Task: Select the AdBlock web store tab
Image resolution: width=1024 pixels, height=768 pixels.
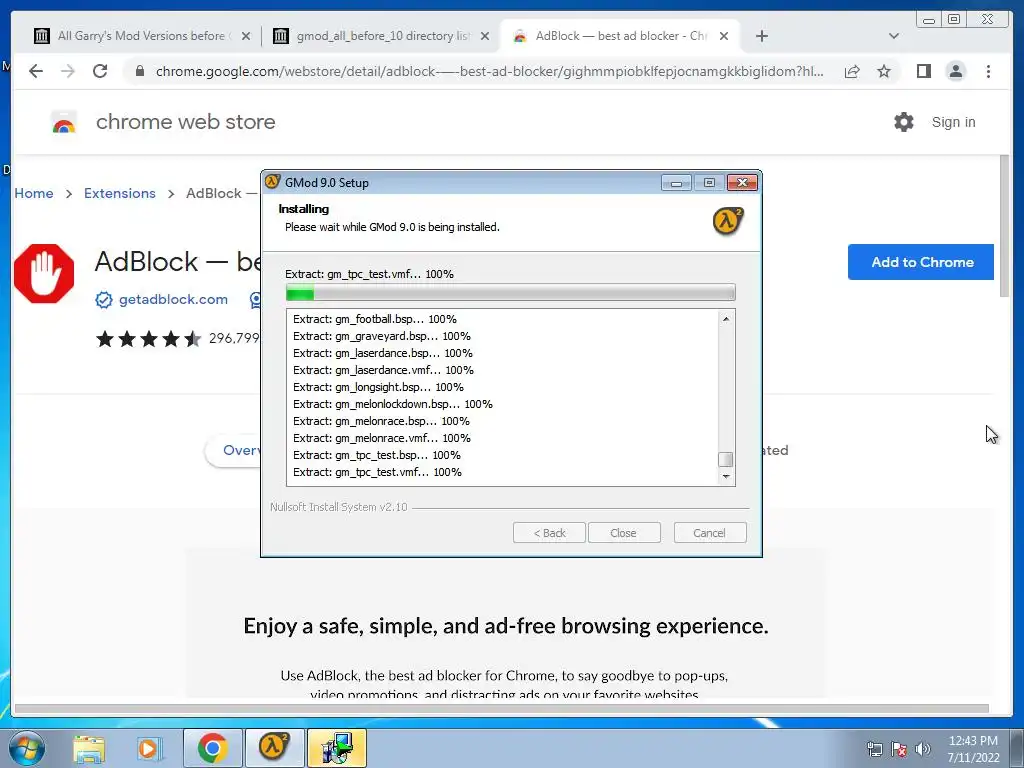Action: [620, 36]
